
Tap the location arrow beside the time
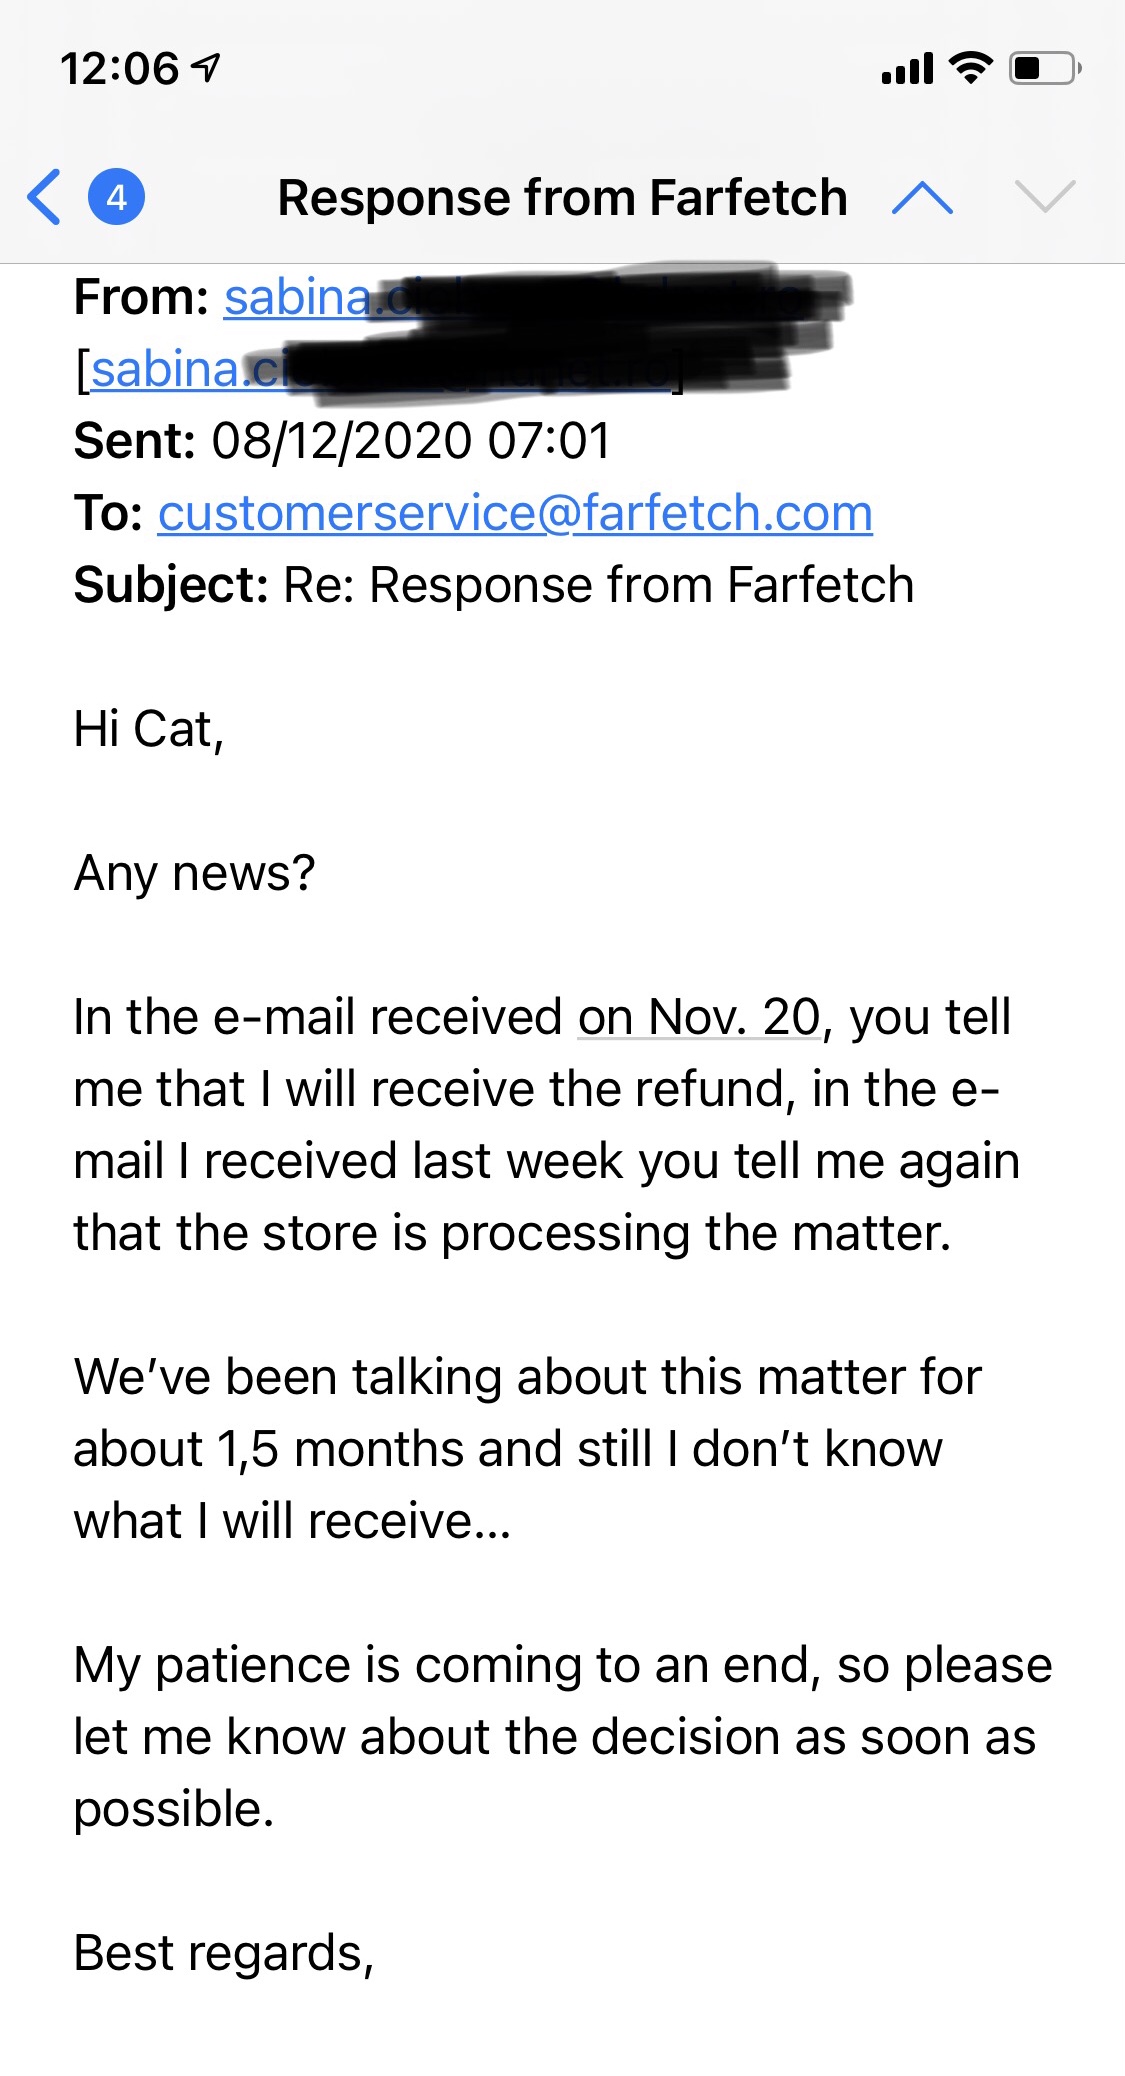pyautogui.click(x=206, y=68)
